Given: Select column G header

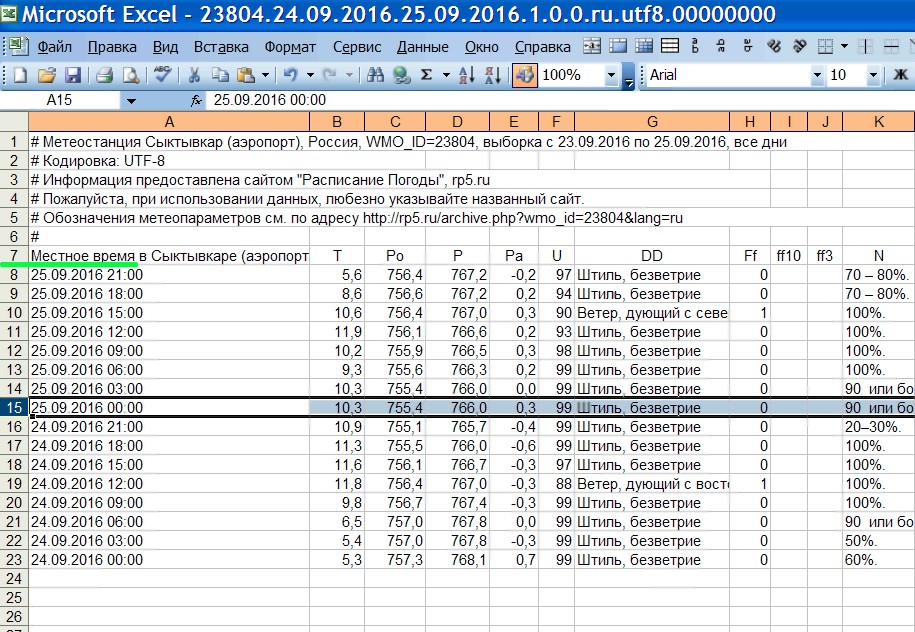Looking at the screenshot, I should pyautogui.click(x=651, y=121).
